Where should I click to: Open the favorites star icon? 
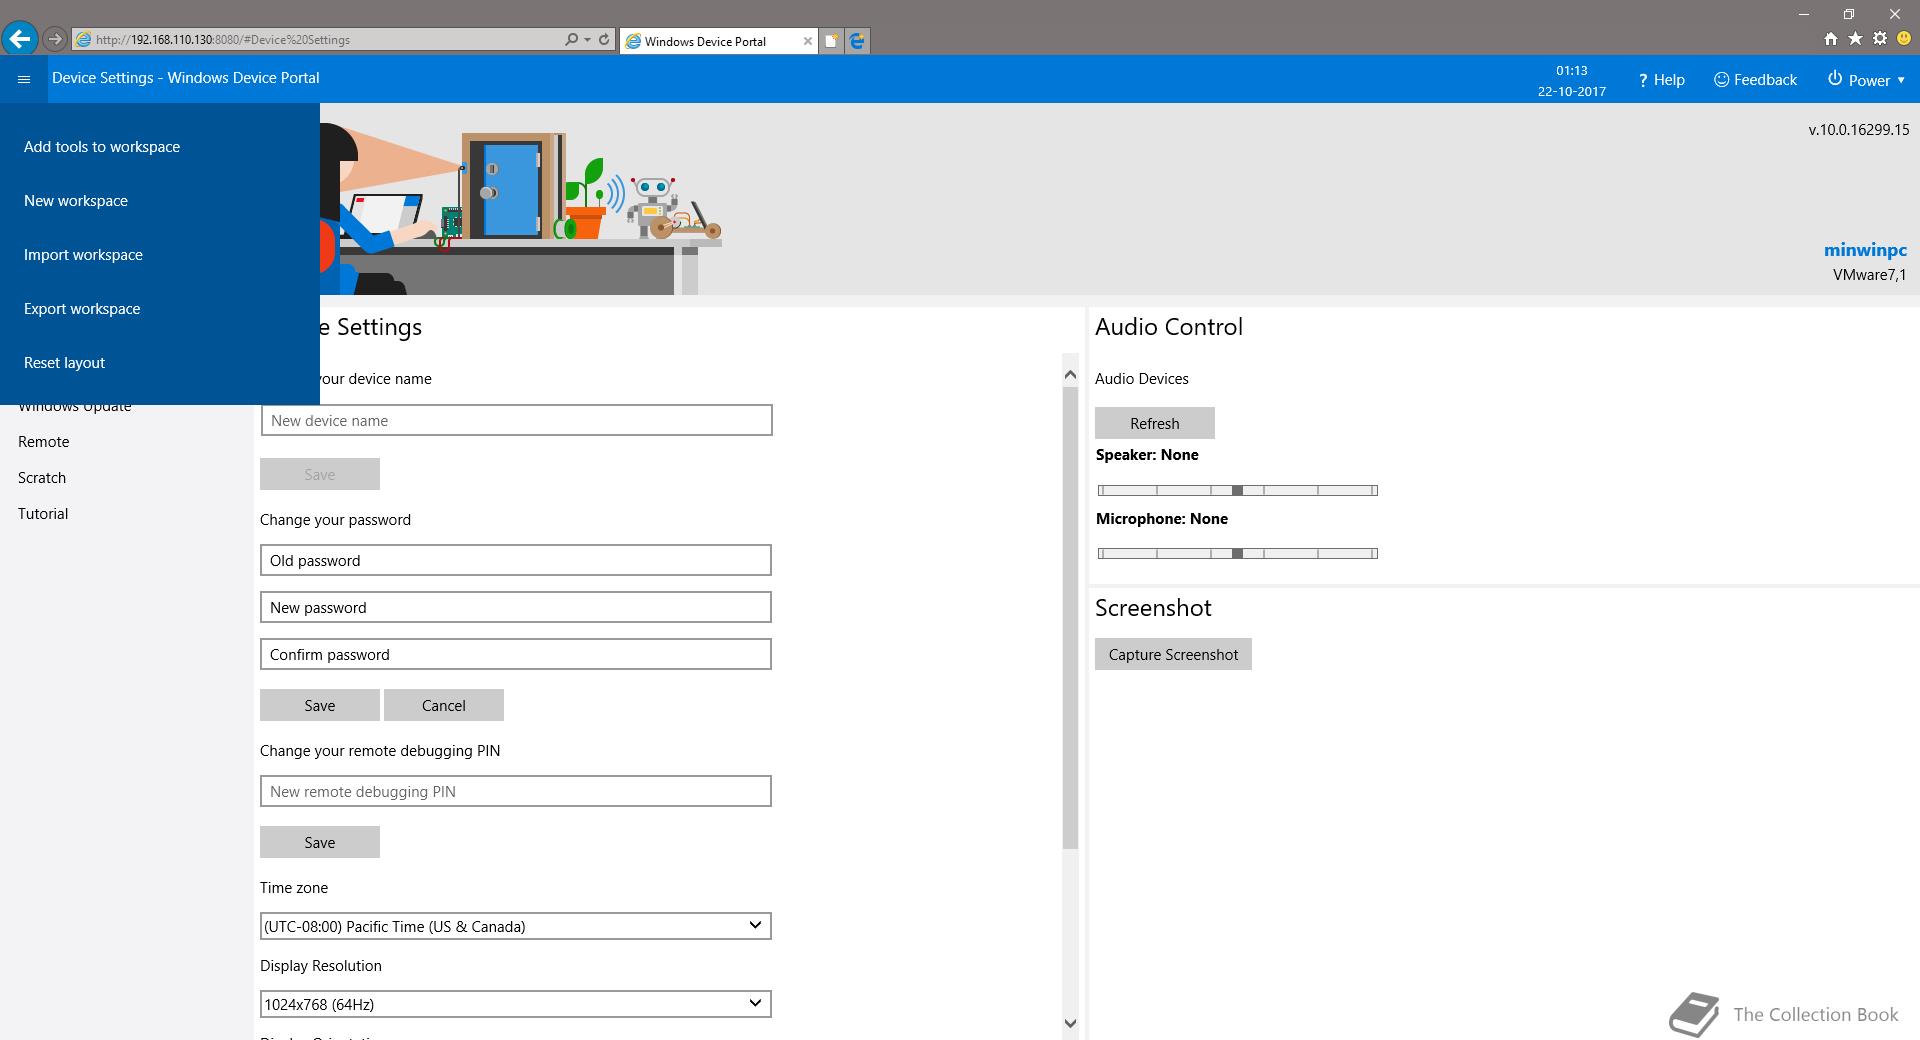[x=1855, y=39]
